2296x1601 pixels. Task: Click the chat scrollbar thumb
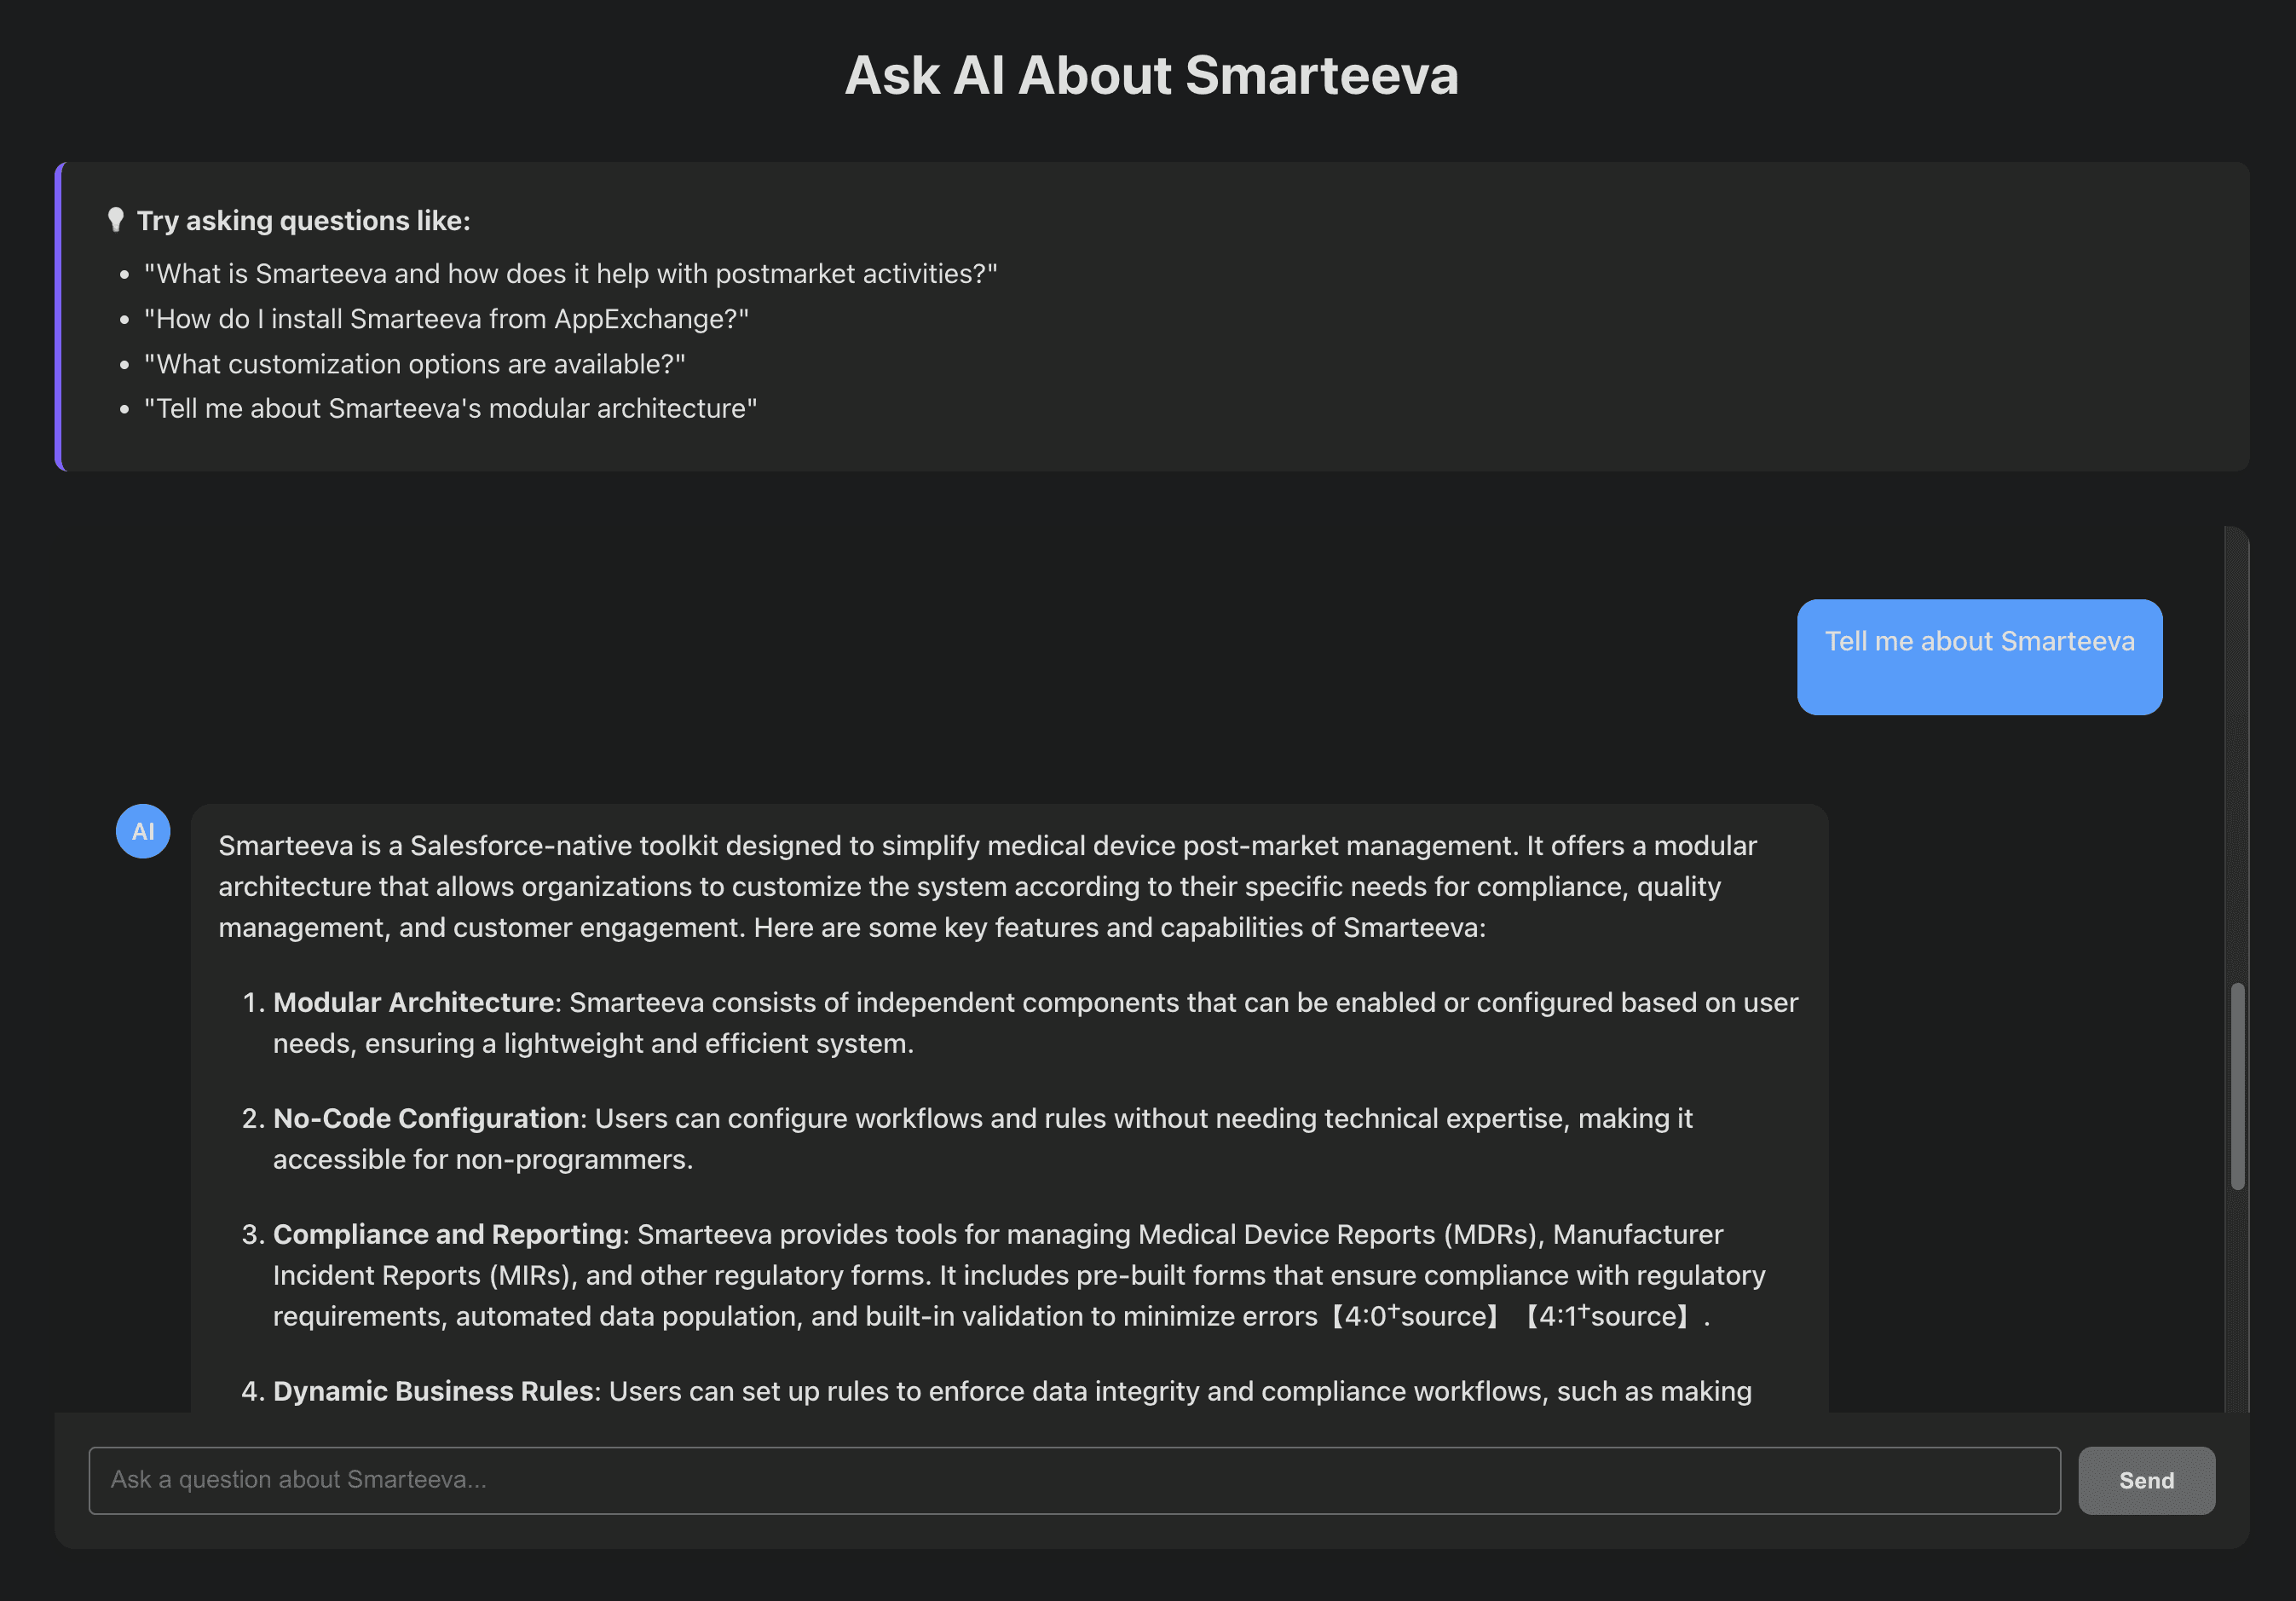pos(2237,1086)
